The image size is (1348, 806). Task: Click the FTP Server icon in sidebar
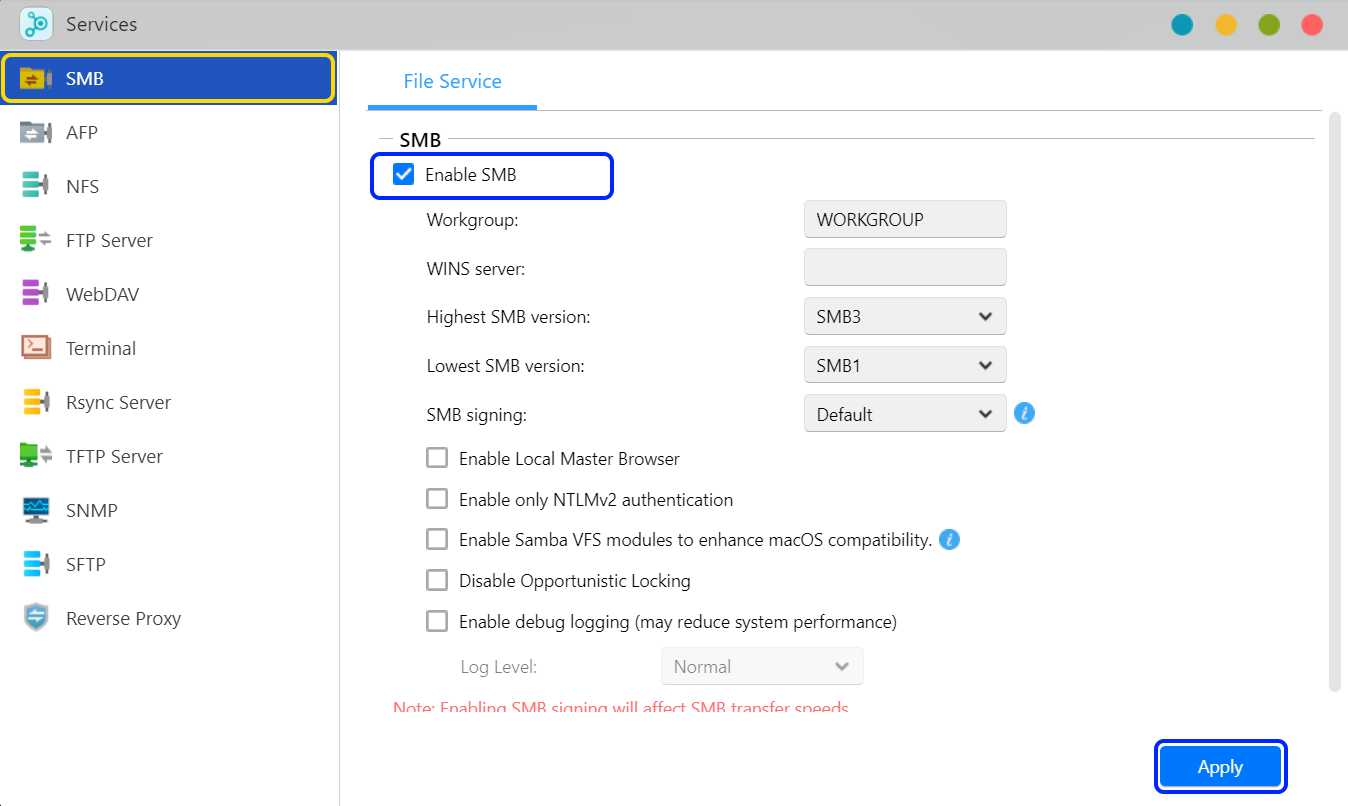[x=36, y=241]
